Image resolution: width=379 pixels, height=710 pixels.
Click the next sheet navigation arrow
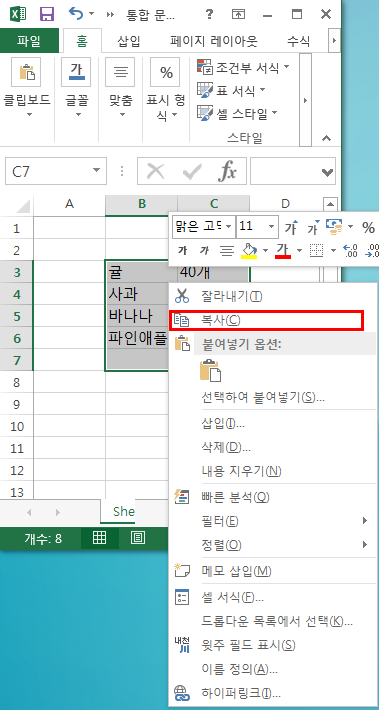(58, 513)
